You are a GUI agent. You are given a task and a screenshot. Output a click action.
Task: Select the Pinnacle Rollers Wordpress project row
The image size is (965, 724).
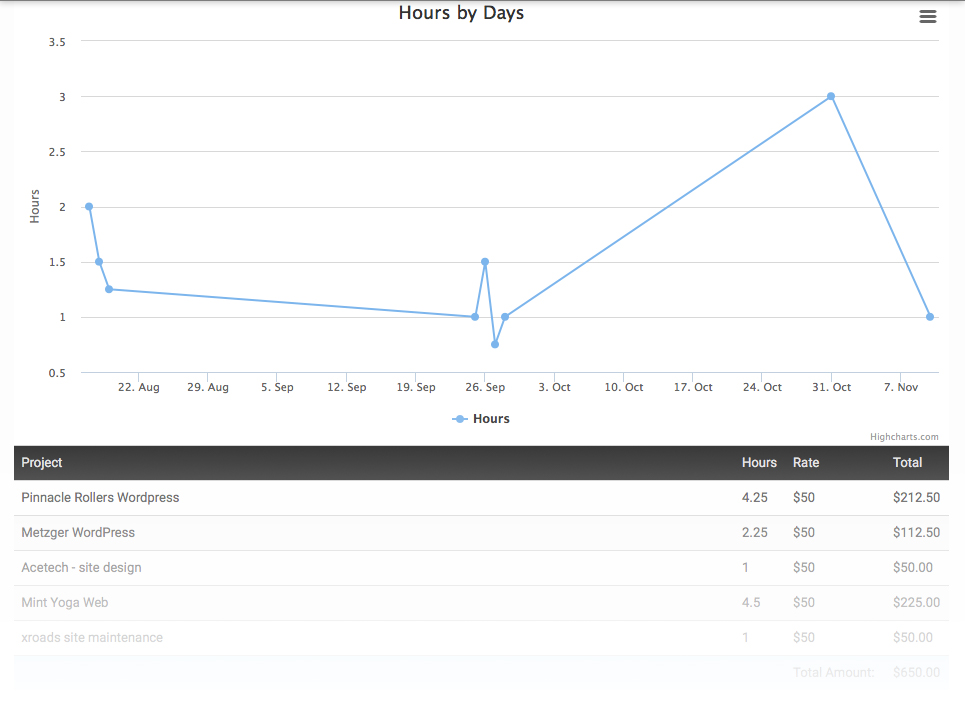point(100,498)
